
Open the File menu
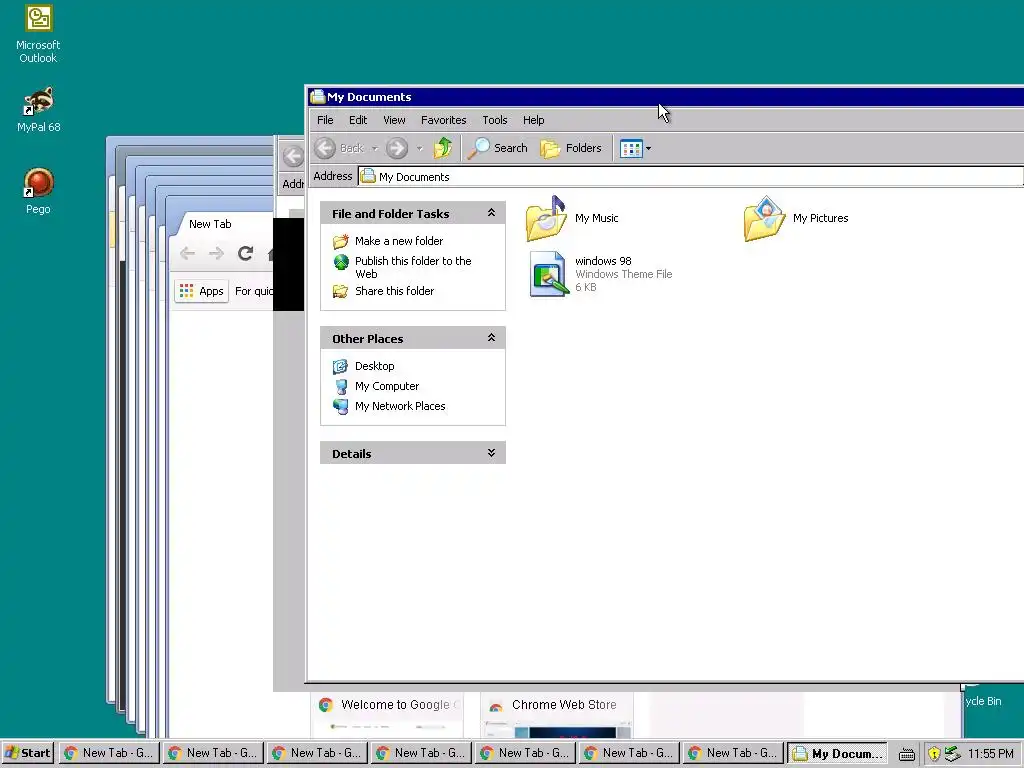325,120
